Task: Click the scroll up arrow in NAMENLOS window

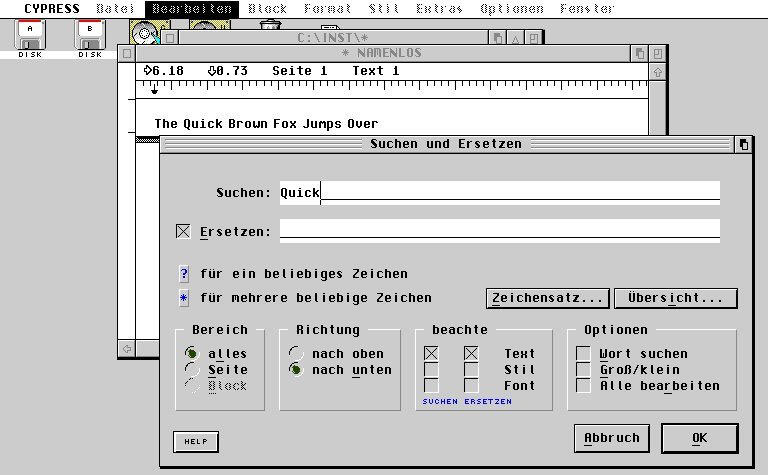Action: pyautogui.click(x=657, y=72)
